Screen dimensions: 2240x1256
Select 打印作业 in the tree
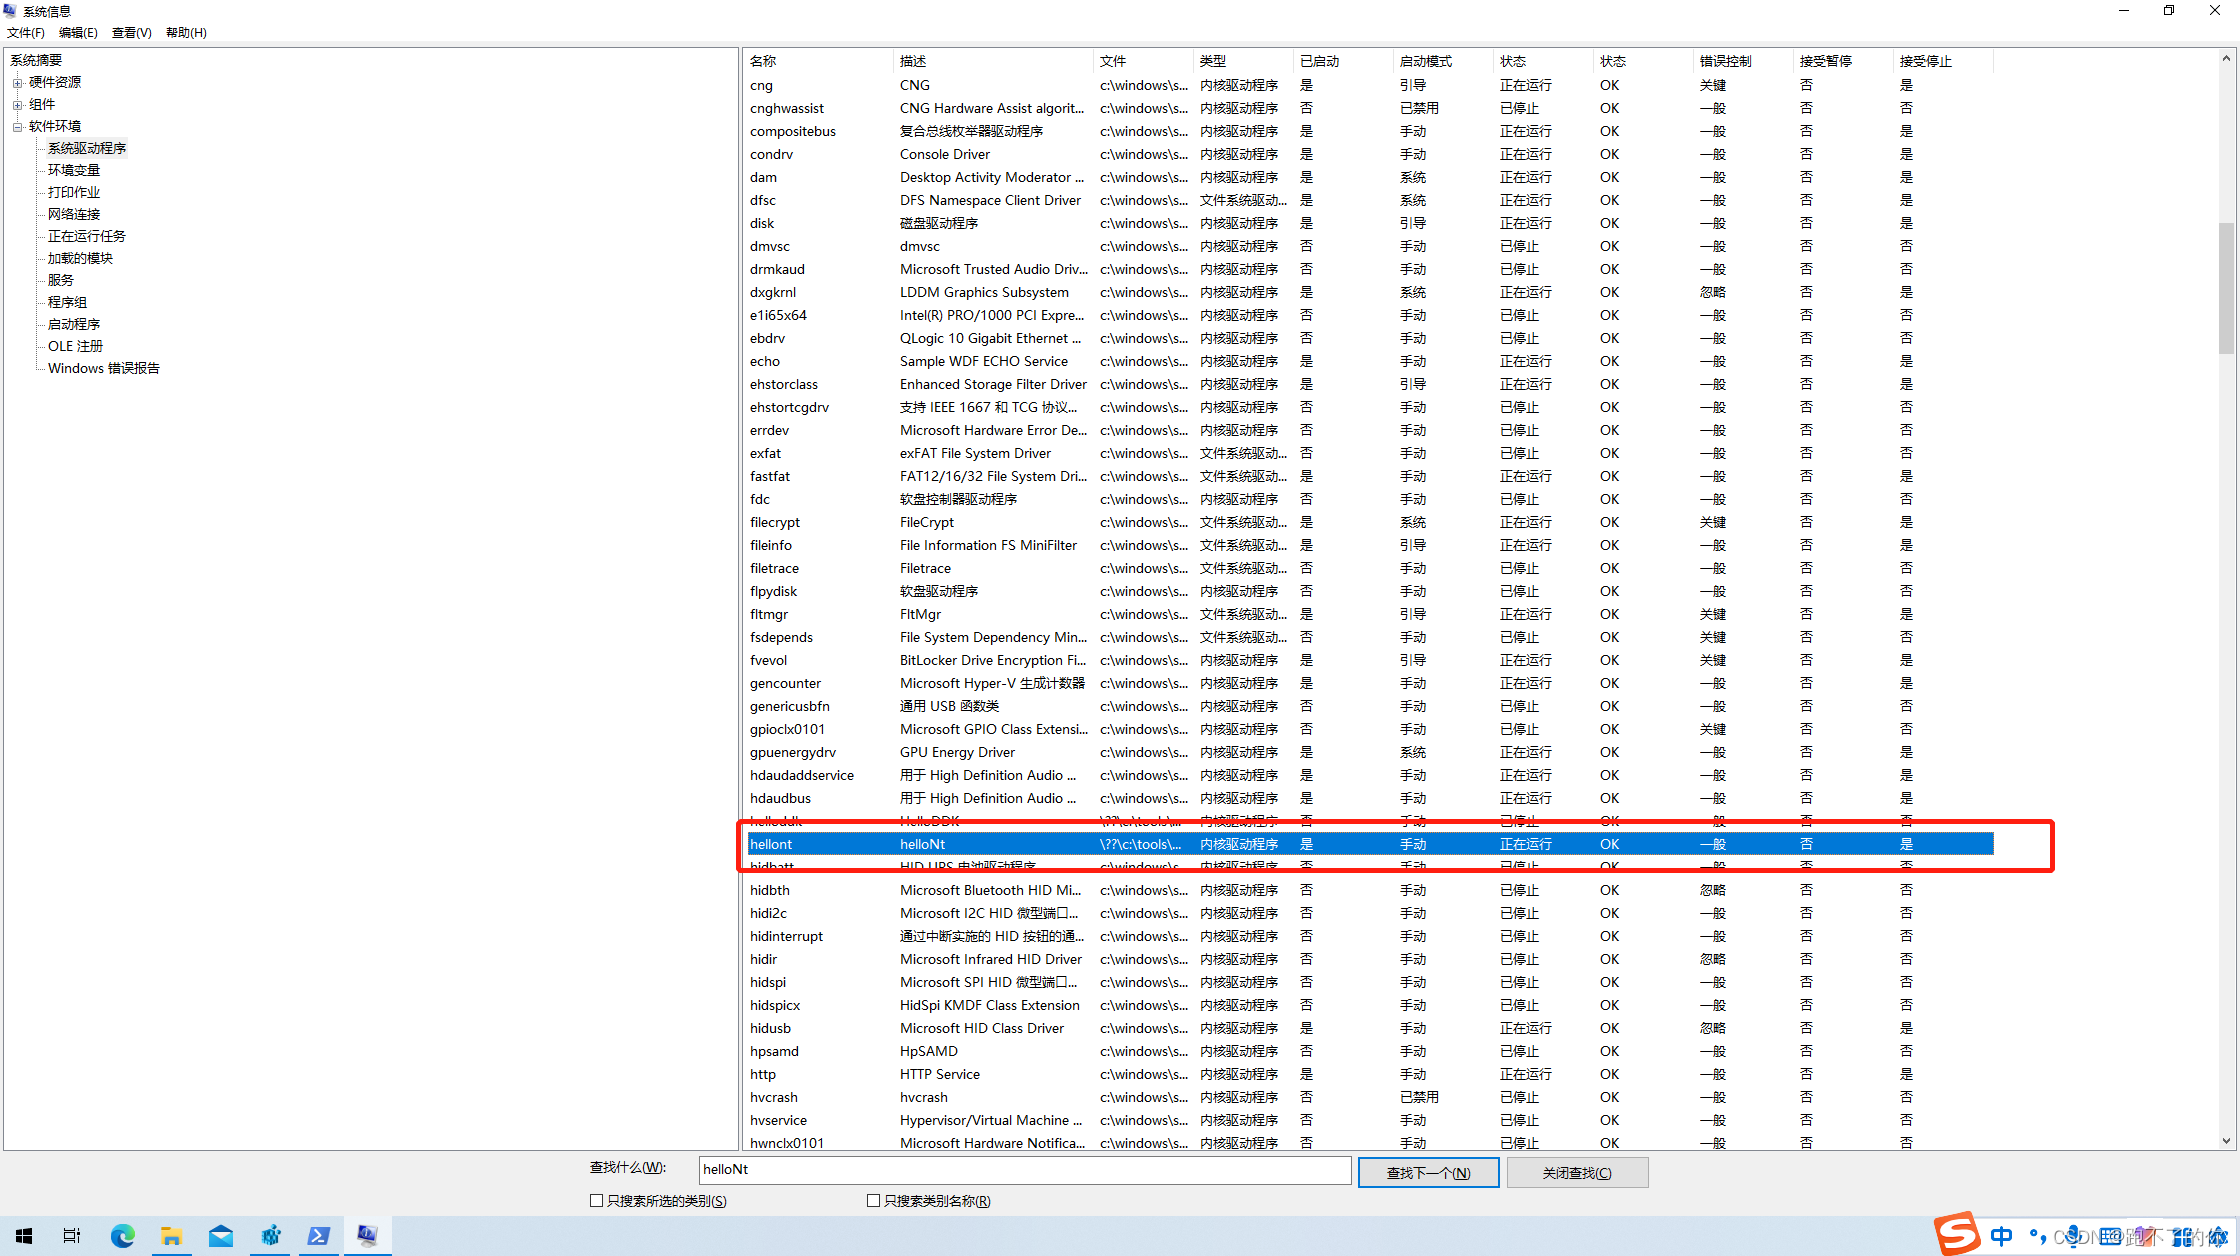[74, 193]
